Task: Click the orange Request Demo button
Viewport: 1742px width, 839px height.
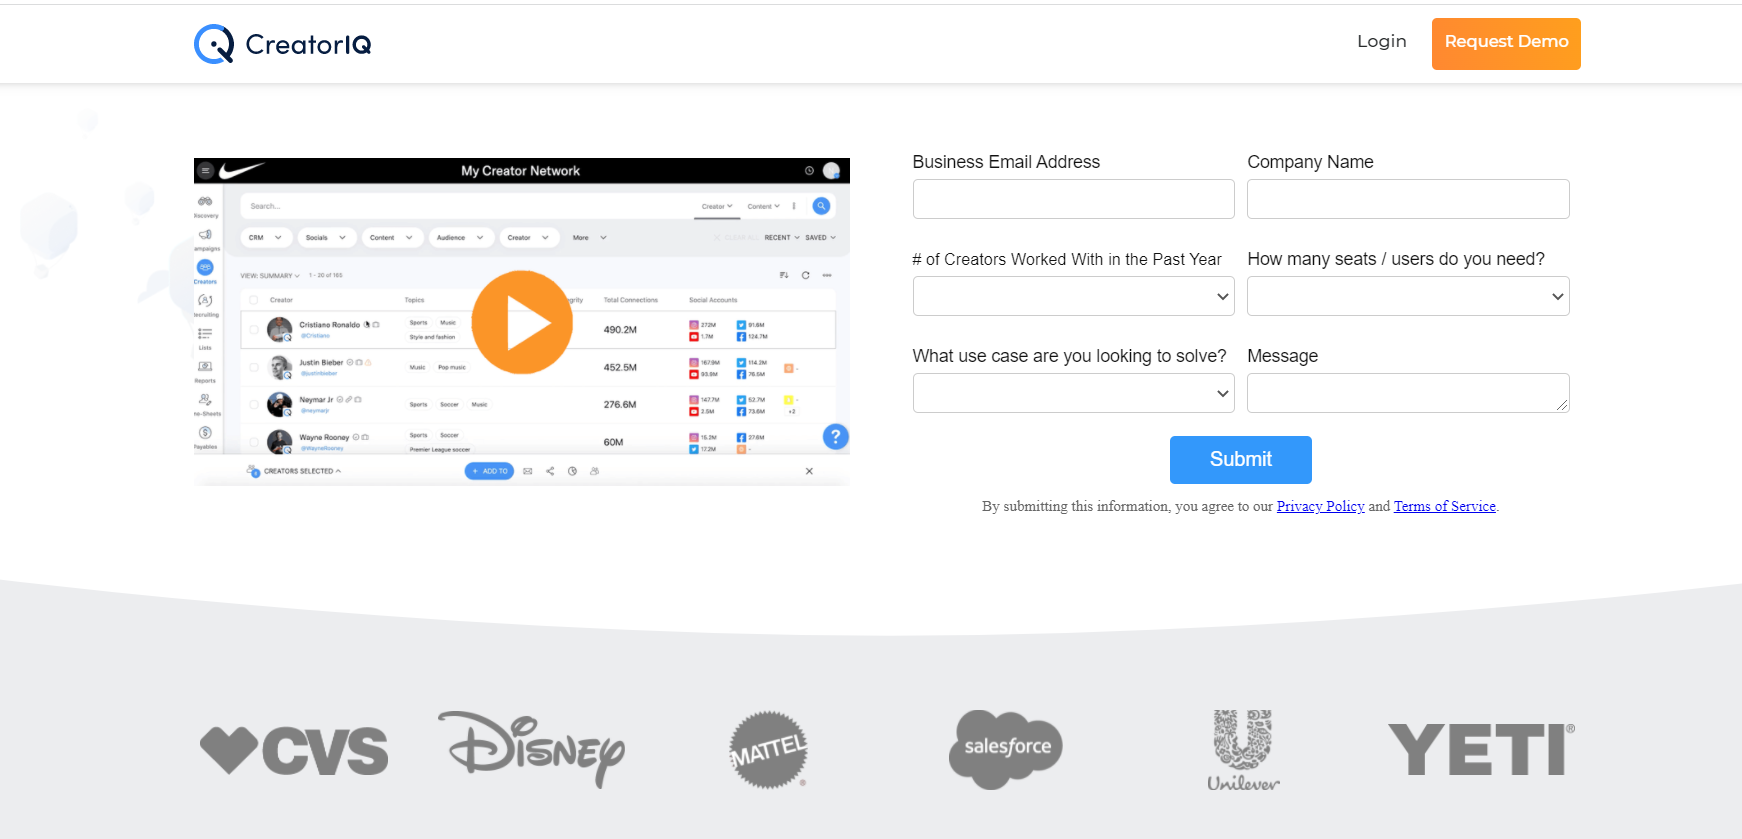Action: coord(1506,44)
